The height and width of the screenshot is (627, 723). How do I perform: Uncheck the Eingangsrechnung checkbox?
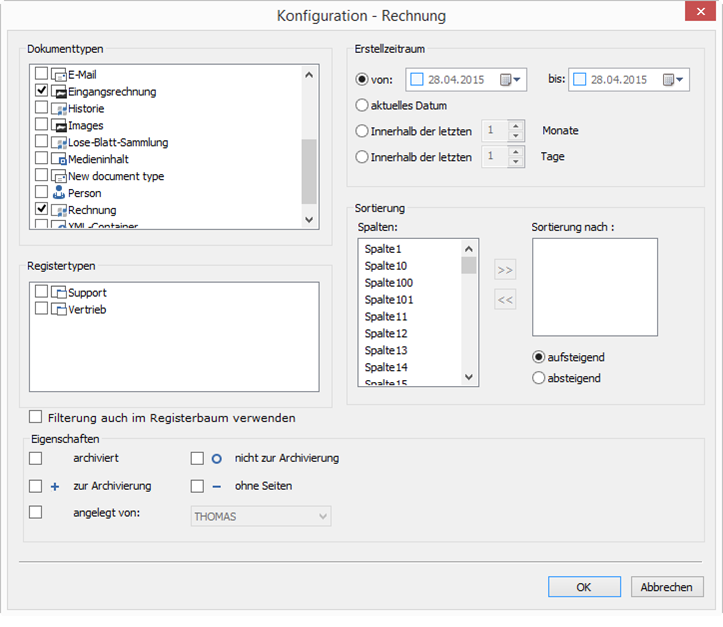[x=42, y=92]
